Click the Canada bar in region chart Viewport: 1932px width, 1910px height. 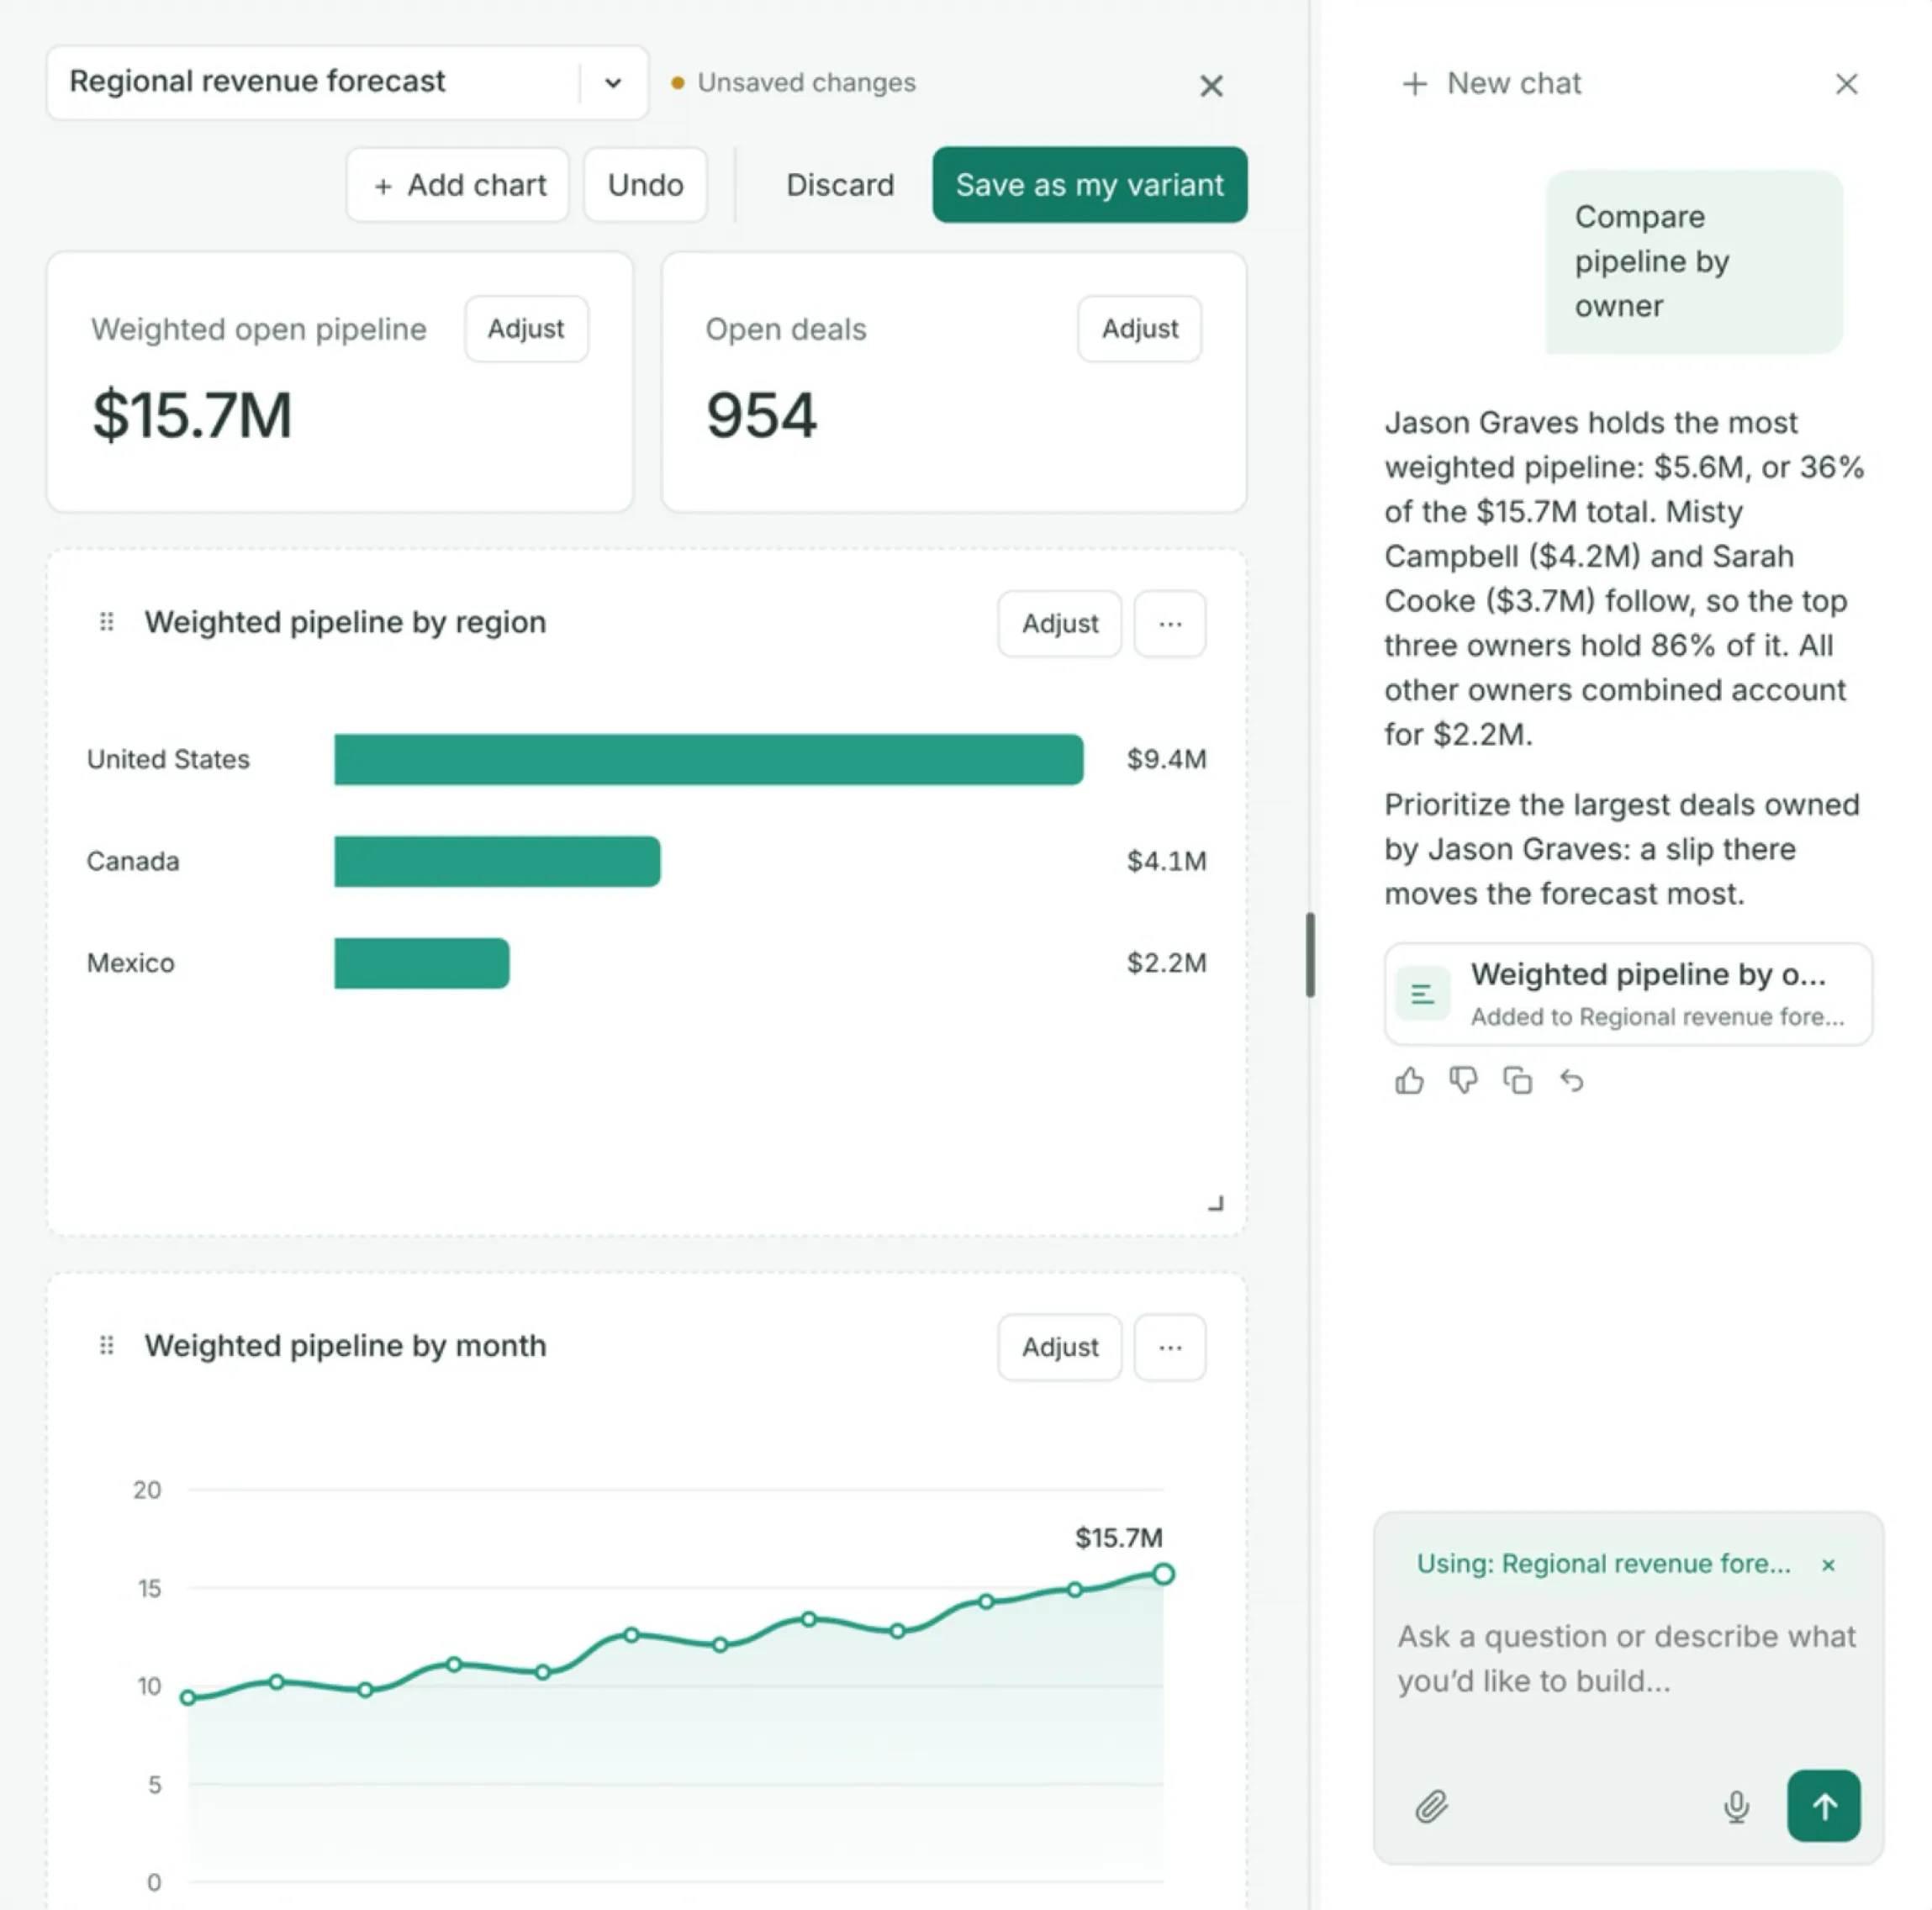497,861
